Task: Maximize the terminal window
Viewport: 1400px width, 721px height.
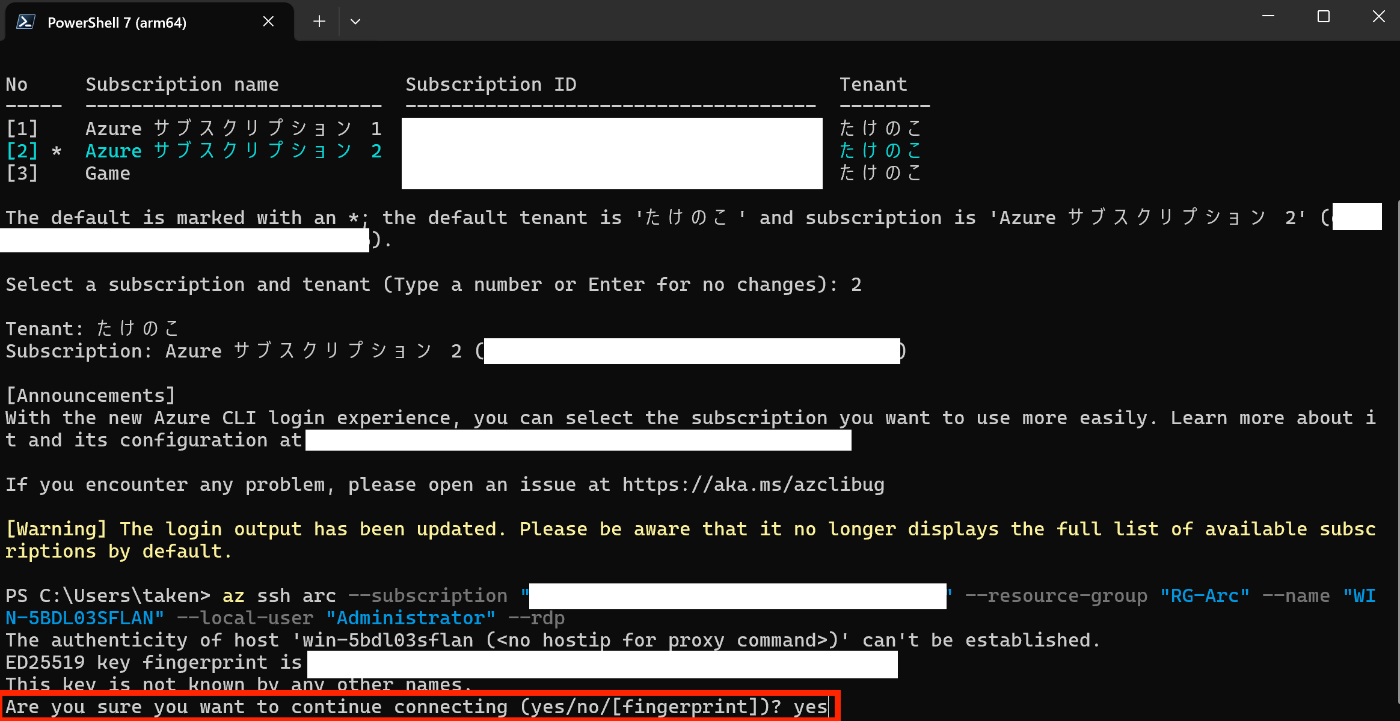Action: click(x=1323, y=17)
